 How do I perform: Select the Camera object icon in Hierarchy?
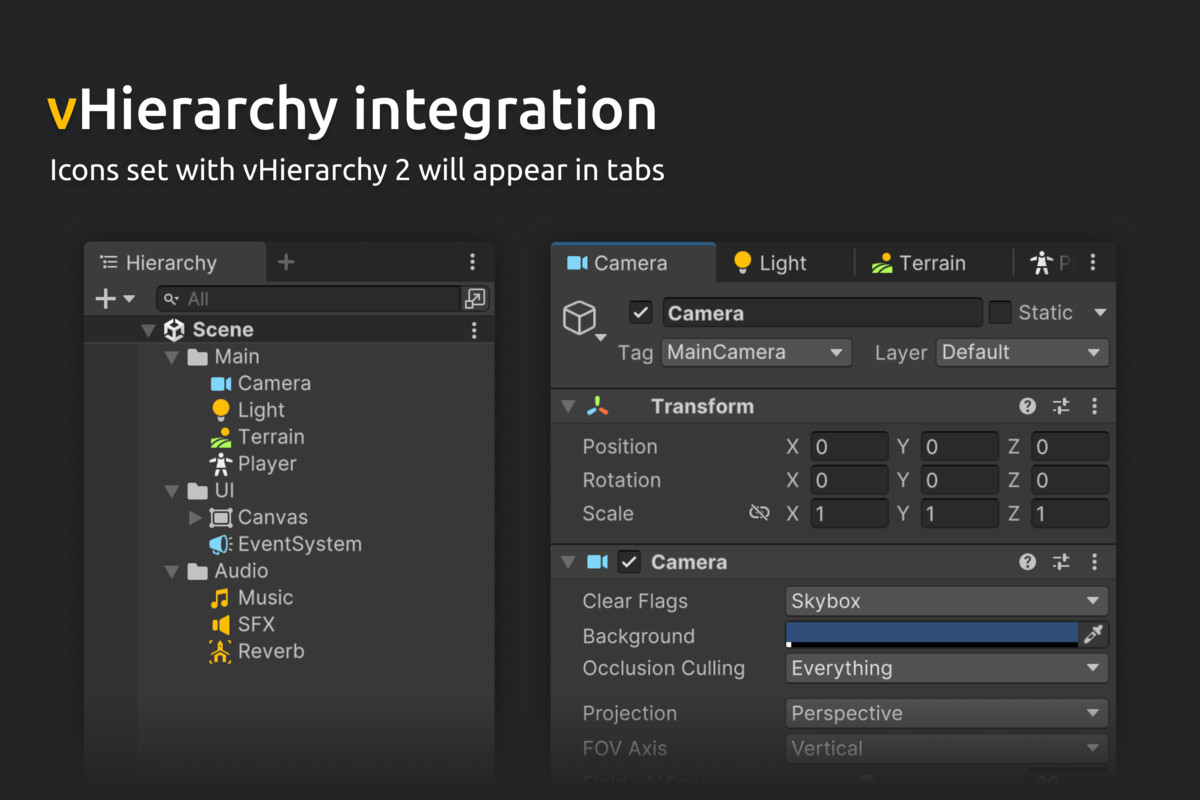(x=221, y=383)
